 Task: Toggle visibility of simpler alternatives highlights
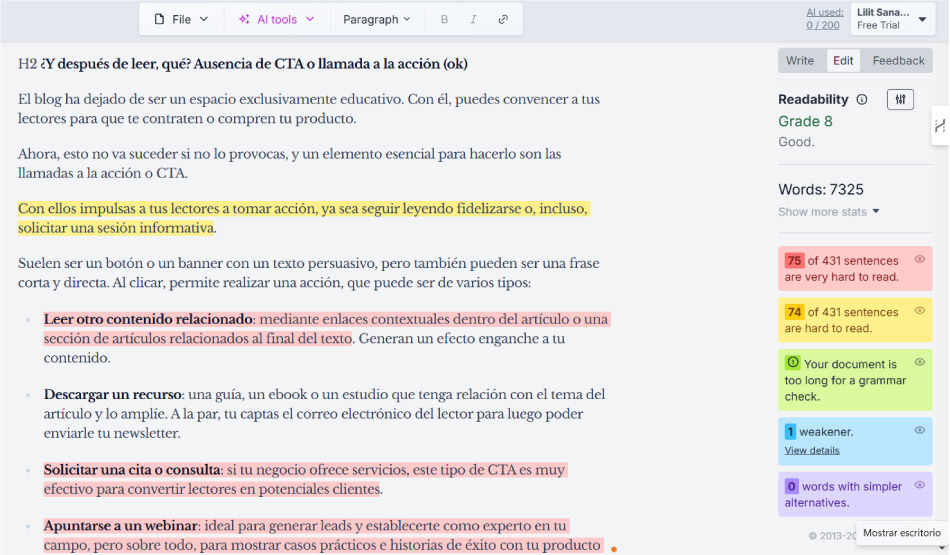919,485
